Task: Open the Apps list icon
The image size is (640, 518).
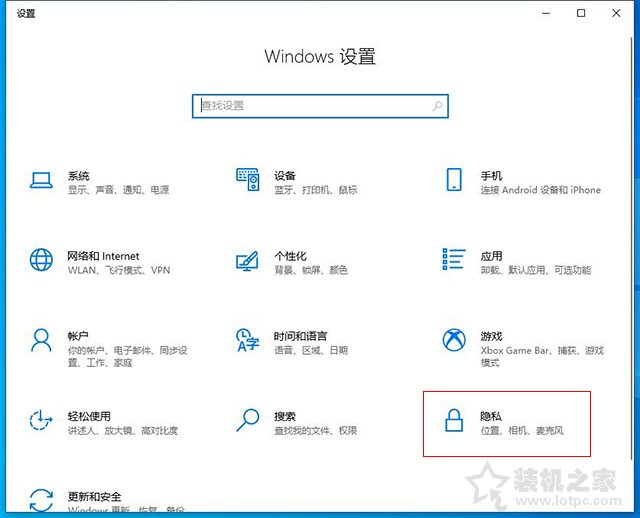Action: tap(453, 259)
